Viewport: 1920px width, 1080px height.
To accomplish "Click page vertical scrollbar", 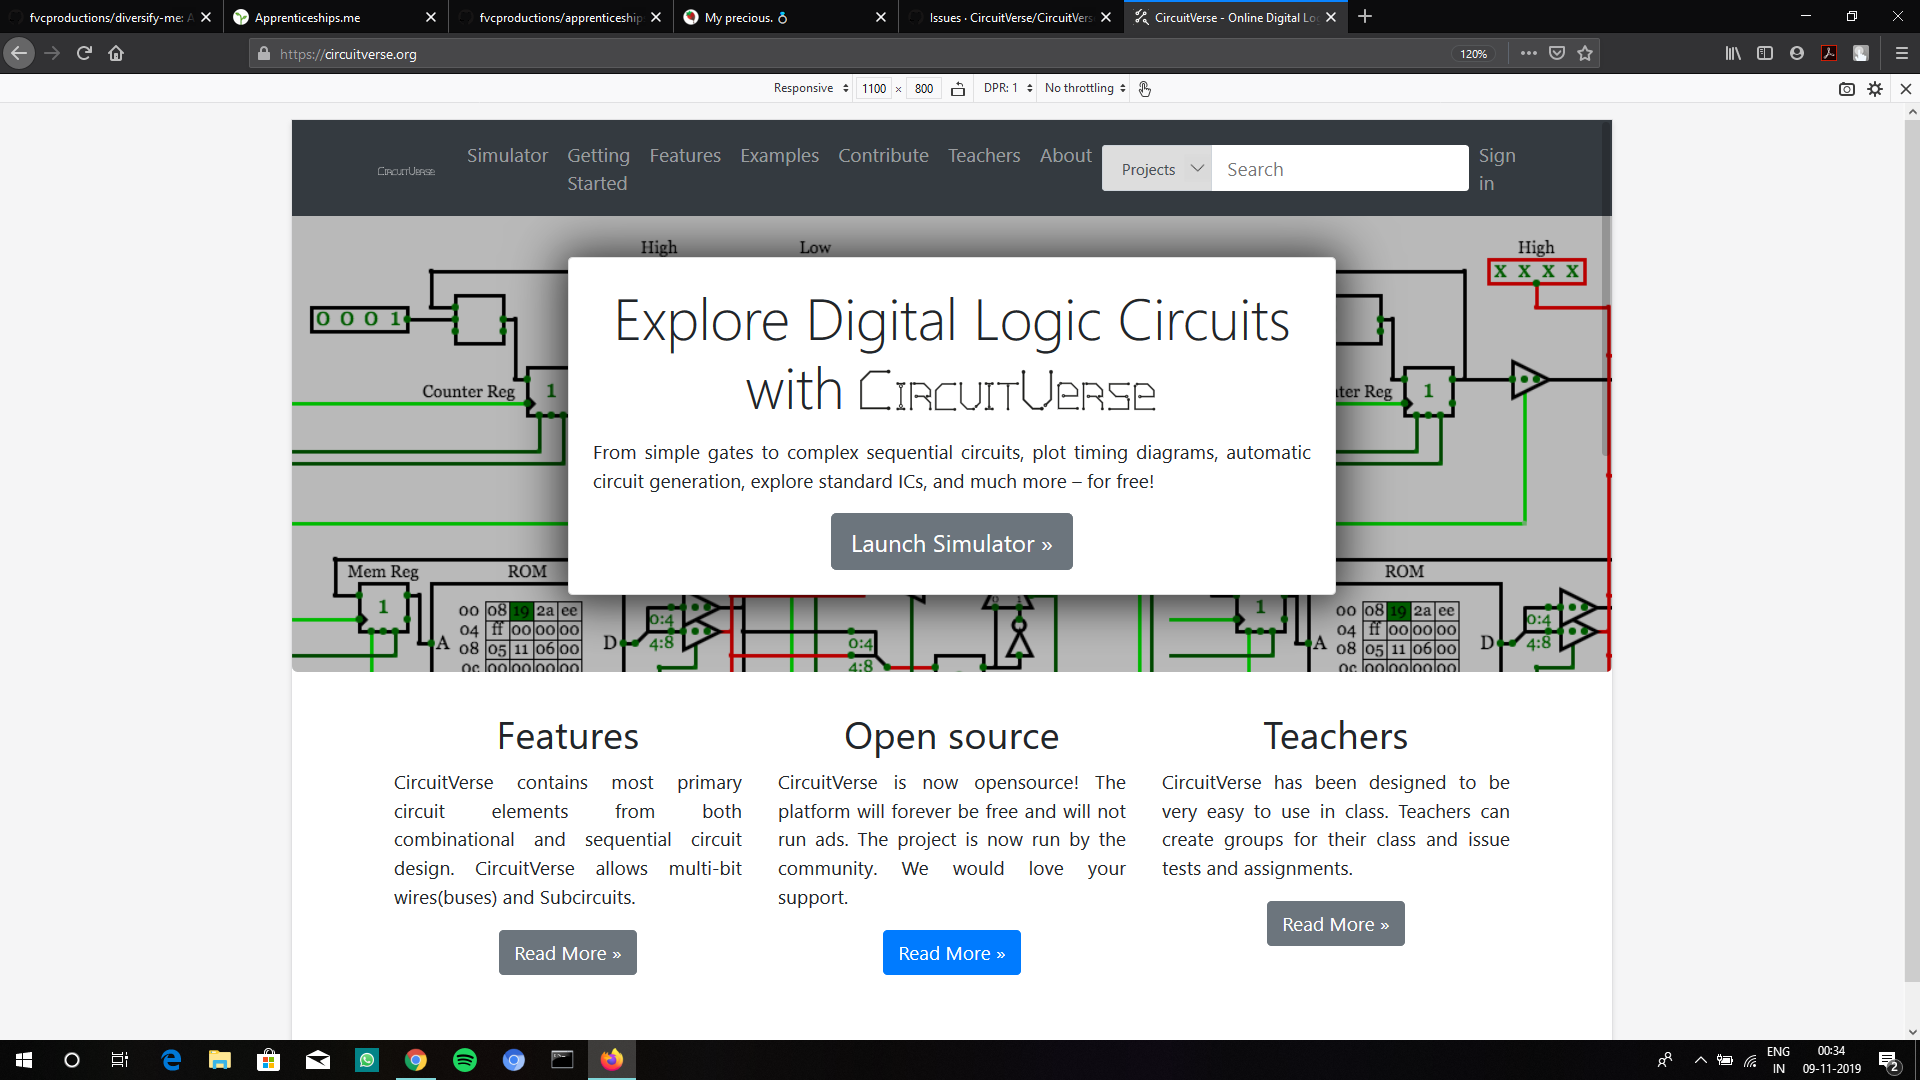I will [x=1912, y=550].
